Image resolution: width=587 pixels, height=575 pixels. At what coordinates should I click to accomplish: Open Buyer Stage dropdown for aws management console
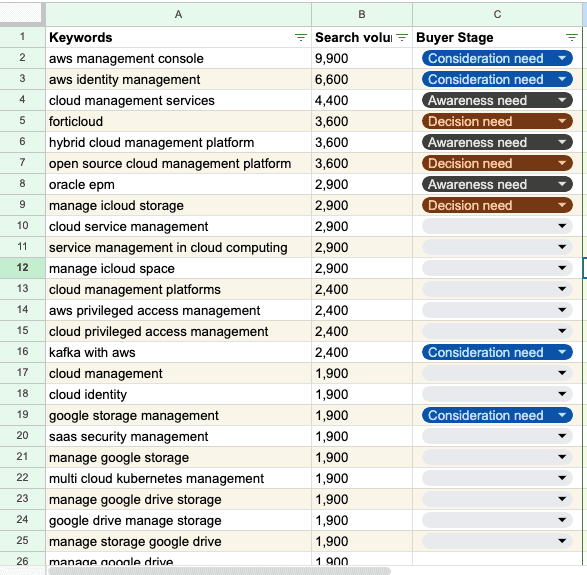(x=497, y=58)
